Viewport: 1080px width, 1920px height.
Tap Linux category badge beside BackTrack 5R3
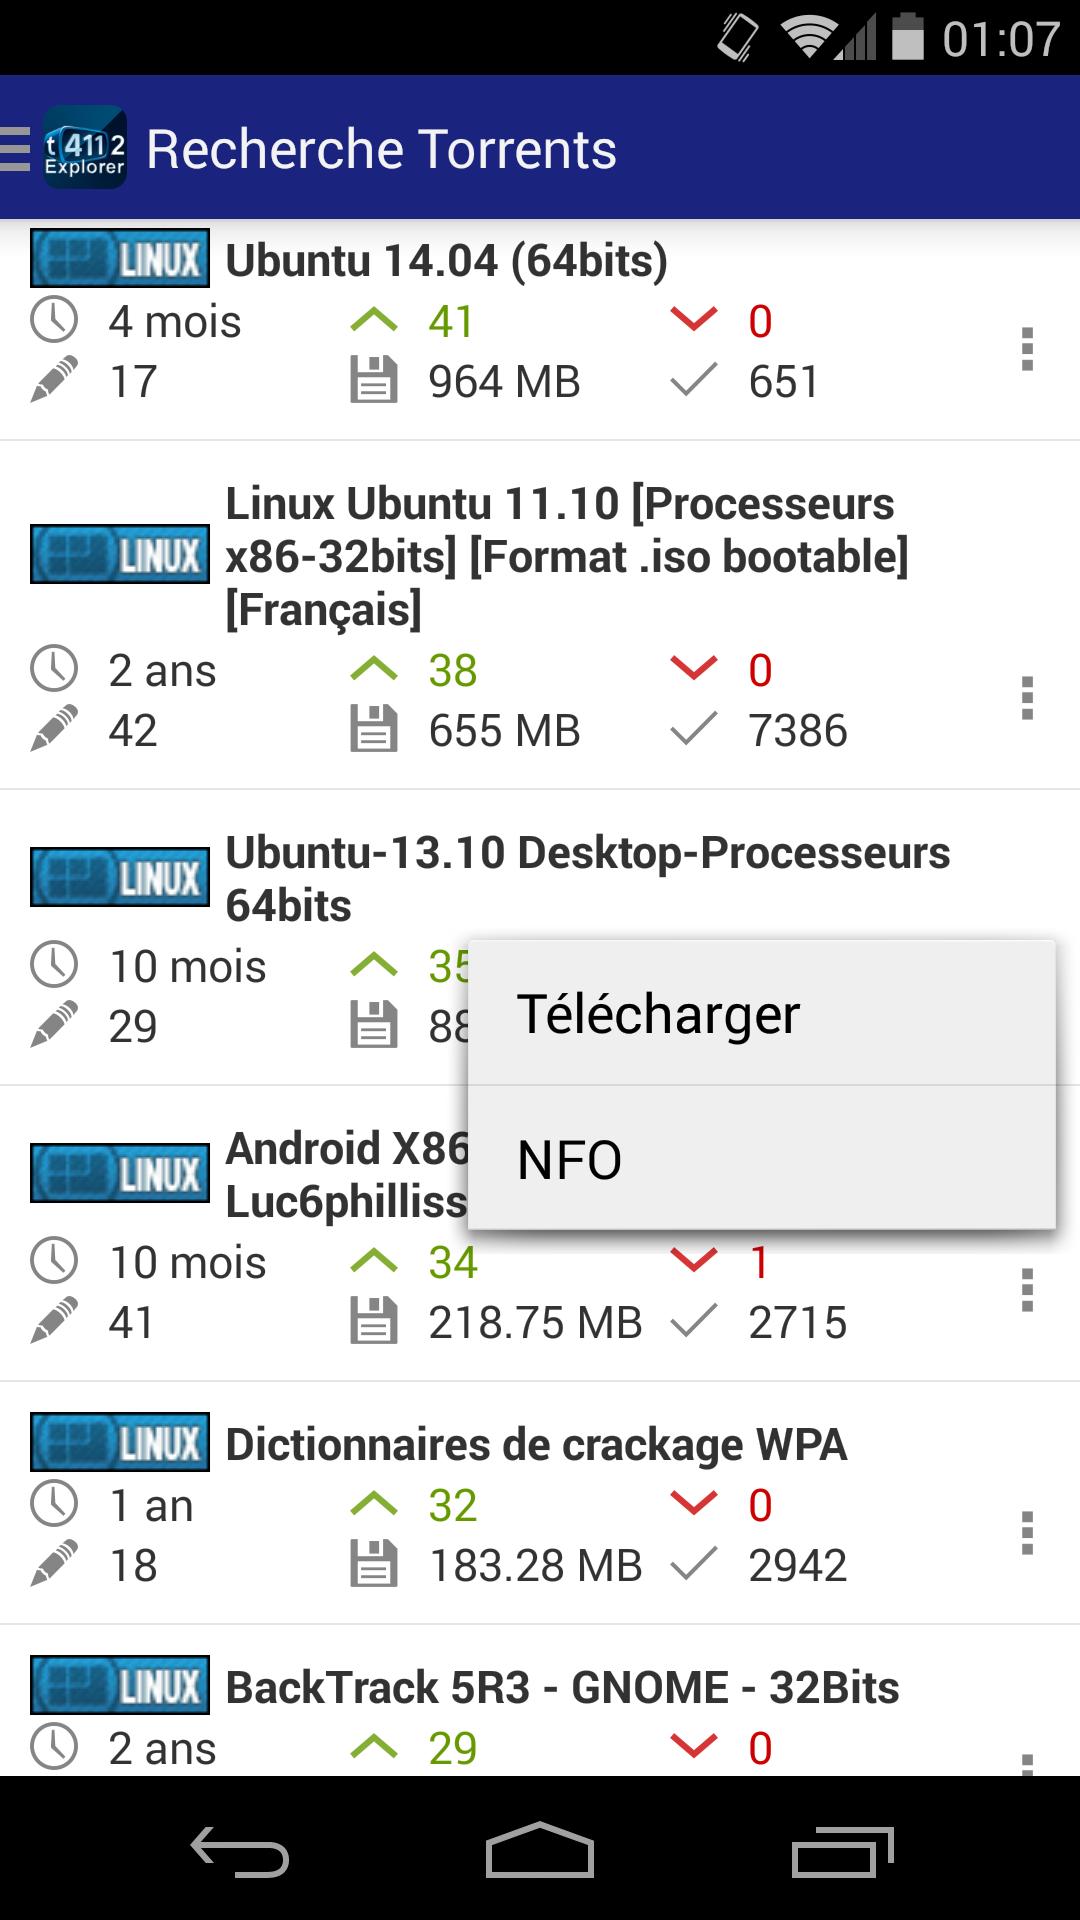coord(120,1686)
